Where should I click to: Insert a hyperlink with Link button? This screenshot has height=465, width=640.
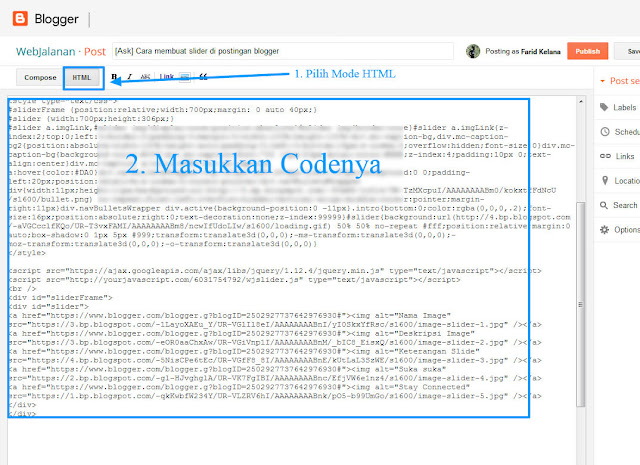[x=167, y=76]
